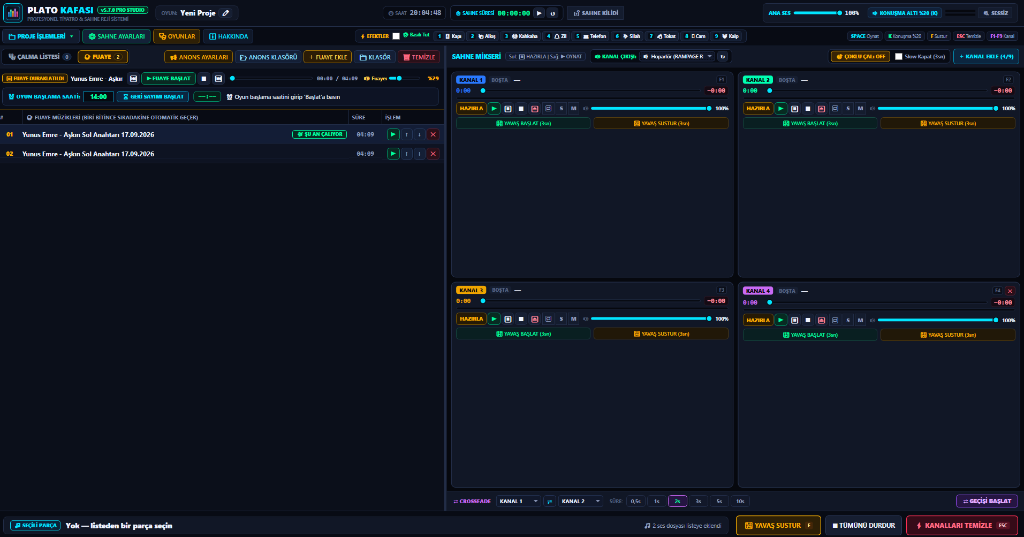Open the Proje İşlemleri dropdown
1024x537 pixels.
click(40, 37)
